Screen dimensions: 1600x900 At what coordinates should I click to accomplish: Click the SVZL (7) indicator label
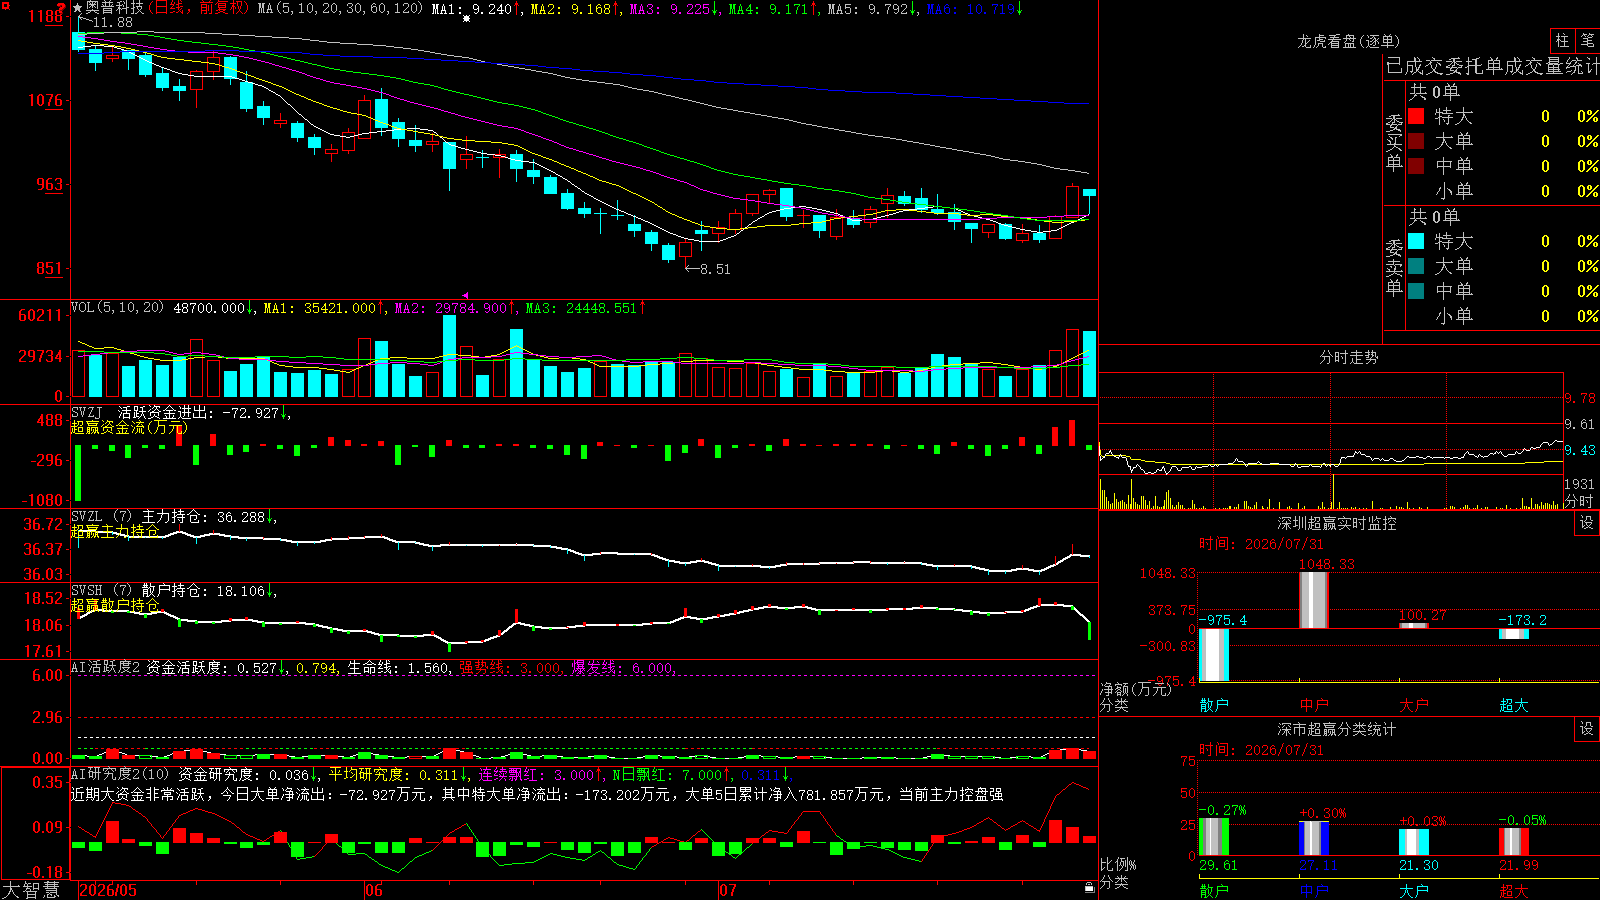point(101,517)
